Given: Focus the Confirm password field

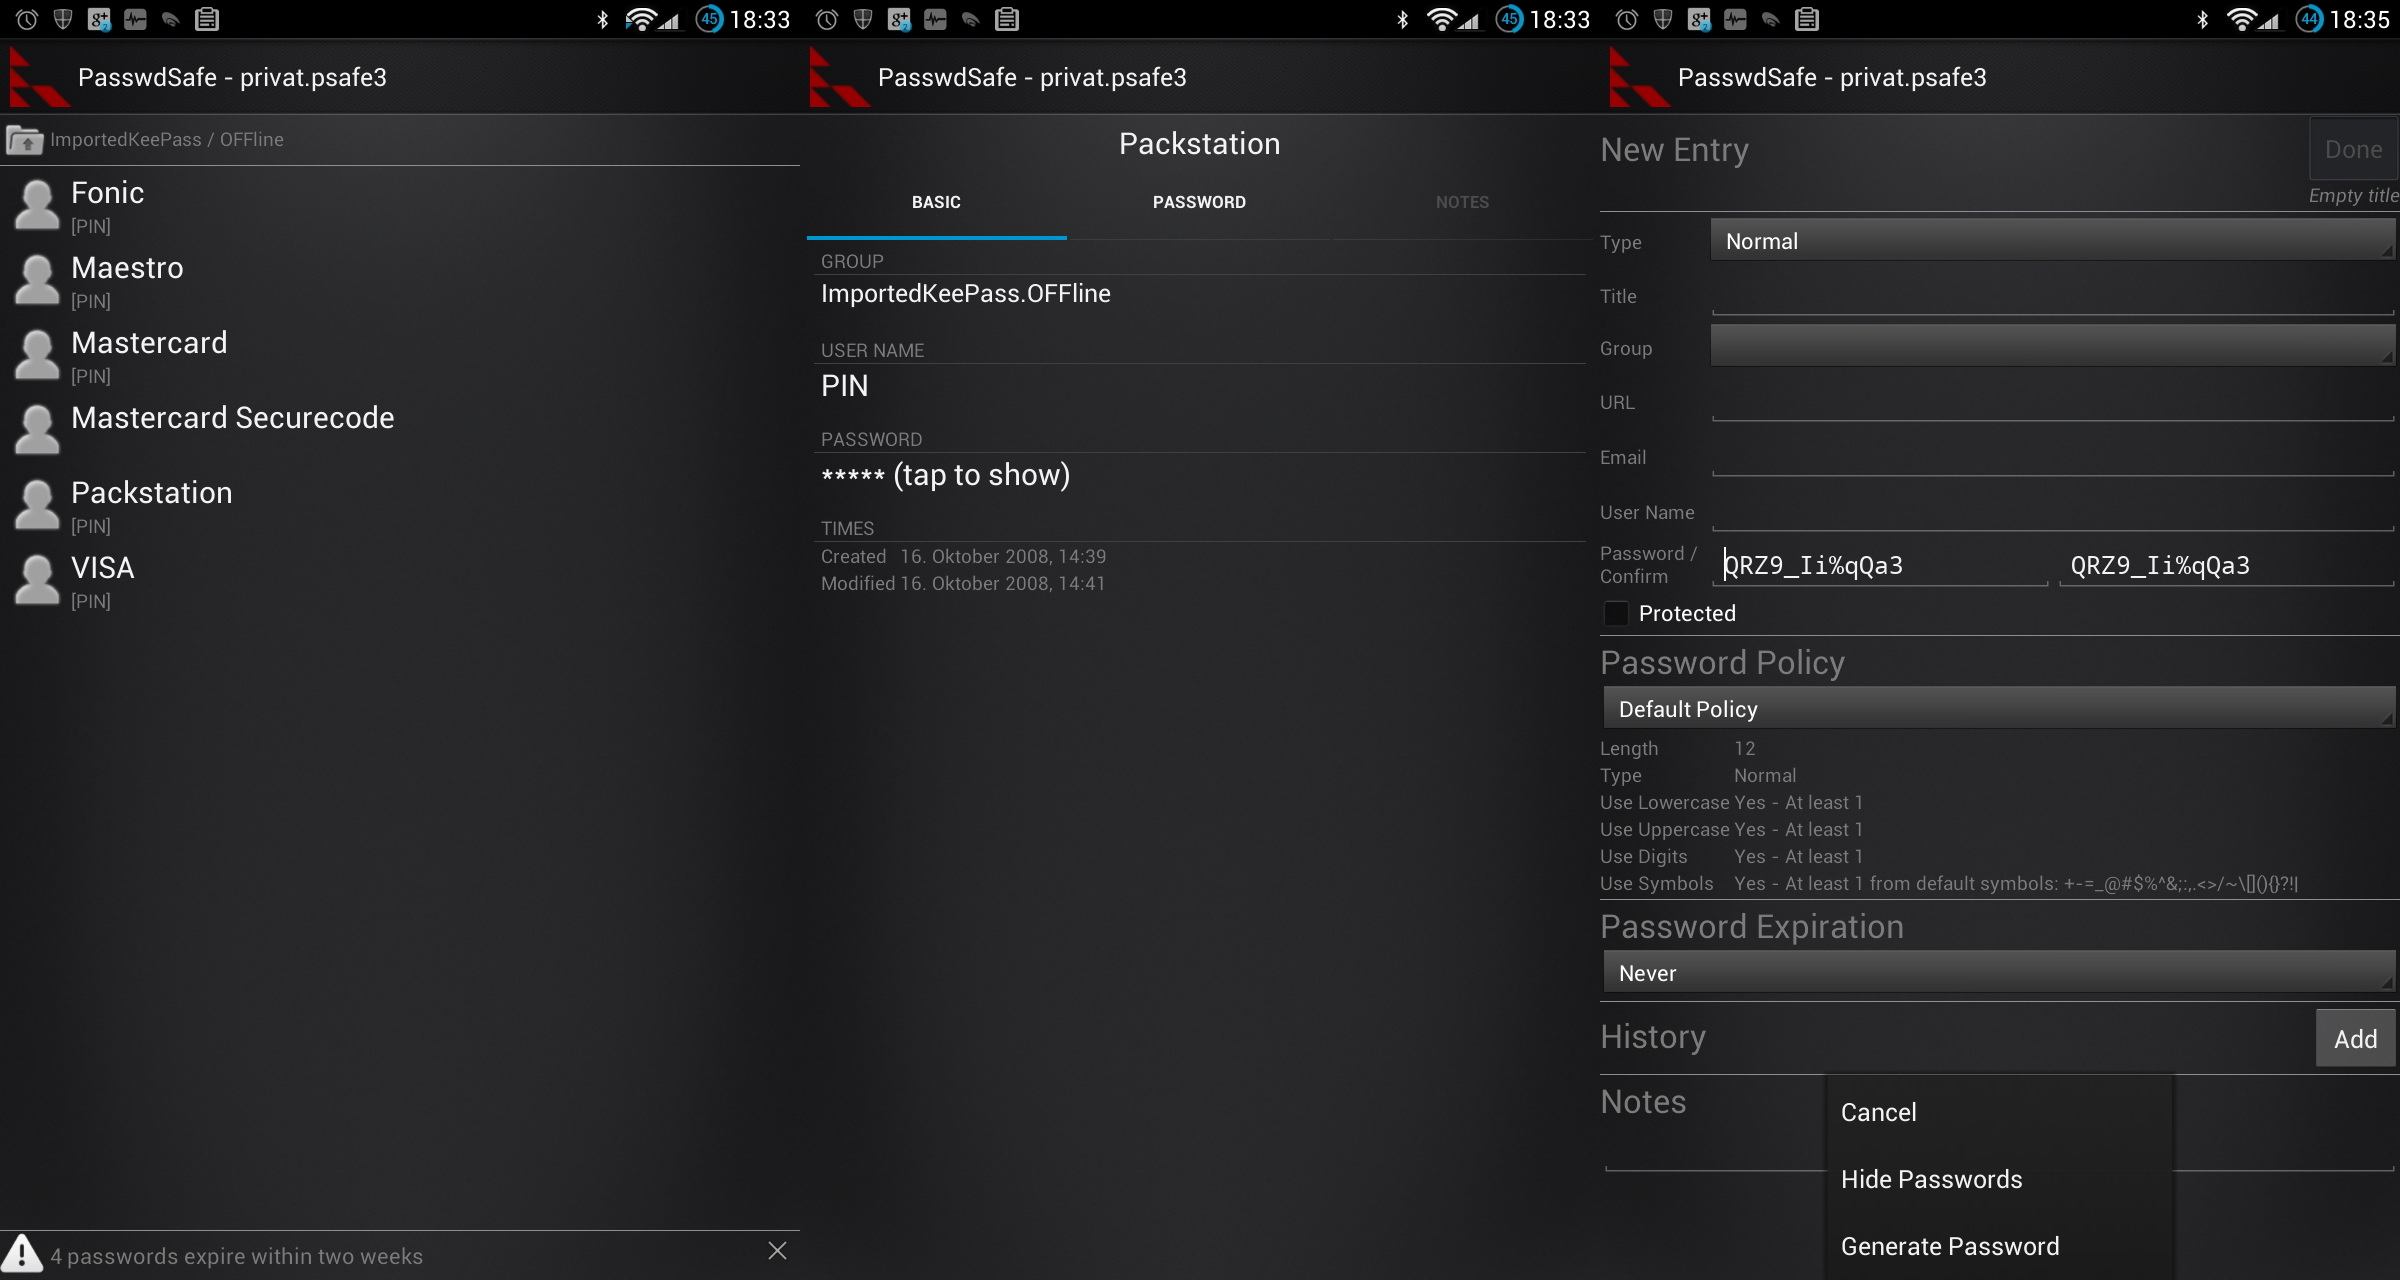Looking at the screenshot, I should click(x=2226, y=565).
